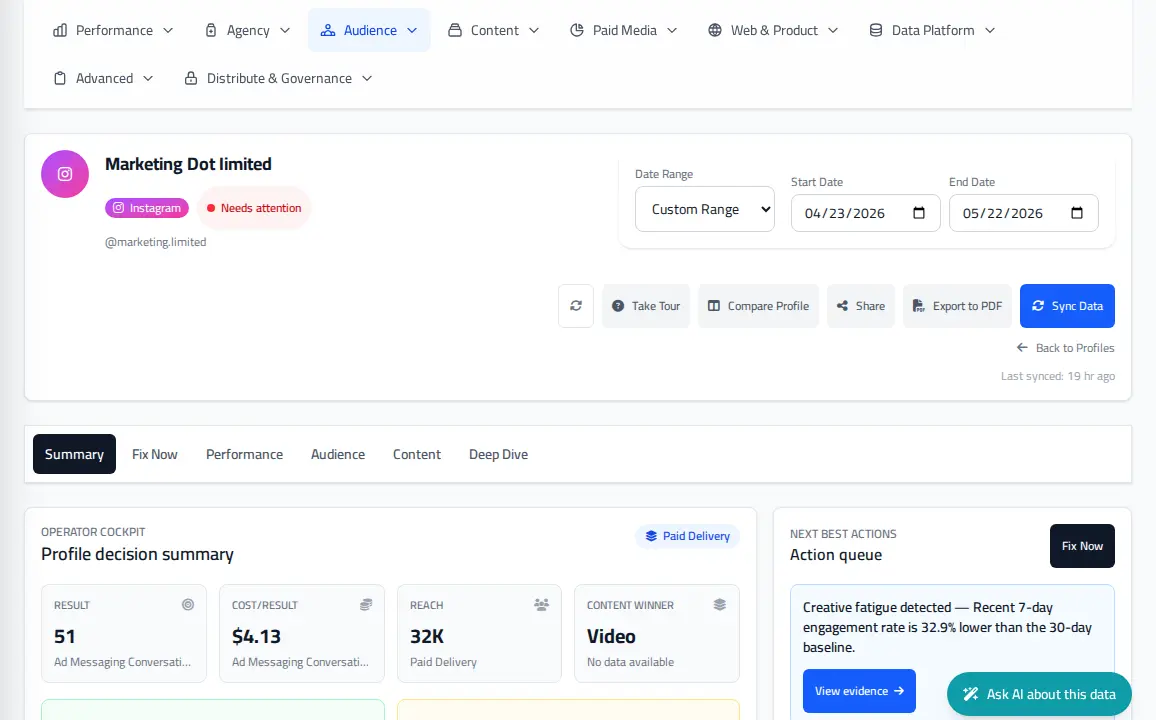Click the people icon on the Reach card
This screenshot has height=720, width=1156.
coord(542,604)
